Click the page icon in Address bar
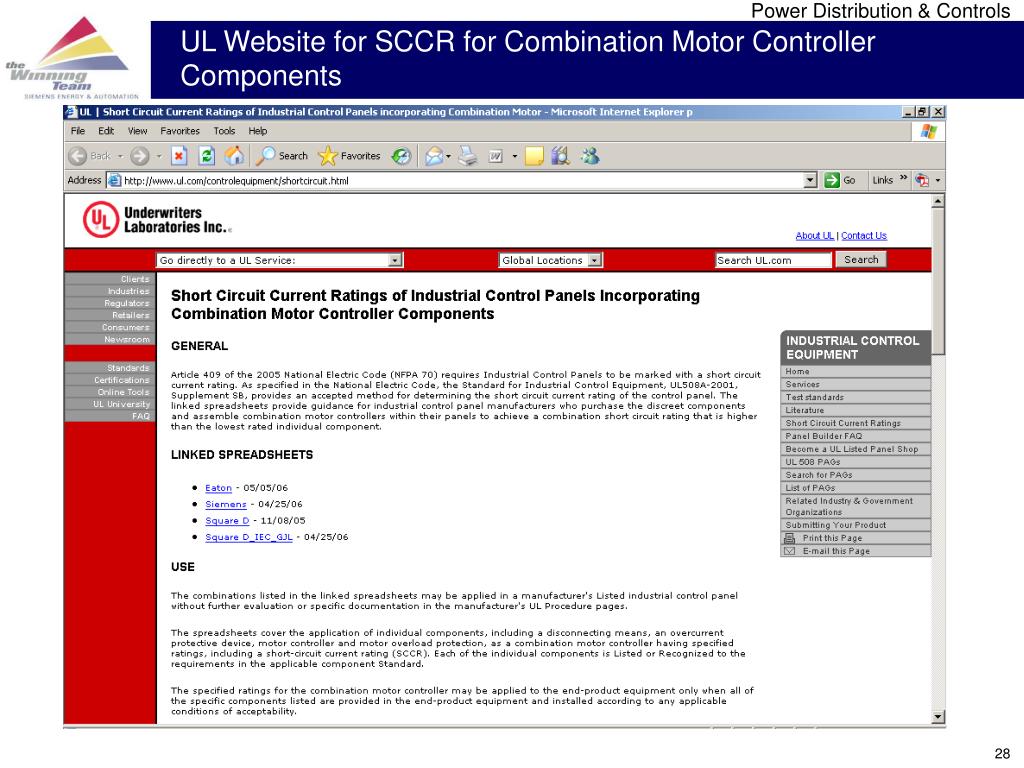The width and height of the screenshot is (1024, 768). tap(114, 180)
